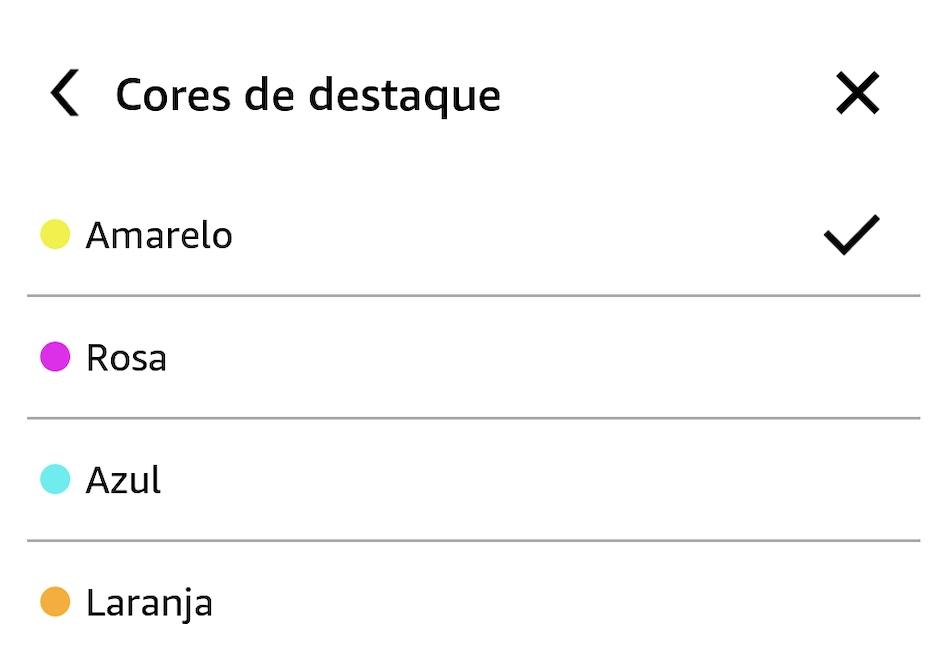Image resolution: width=948 pixels, height=666 pixels.
Task: Click the Cores de destaque title
Action: (308, 95)
